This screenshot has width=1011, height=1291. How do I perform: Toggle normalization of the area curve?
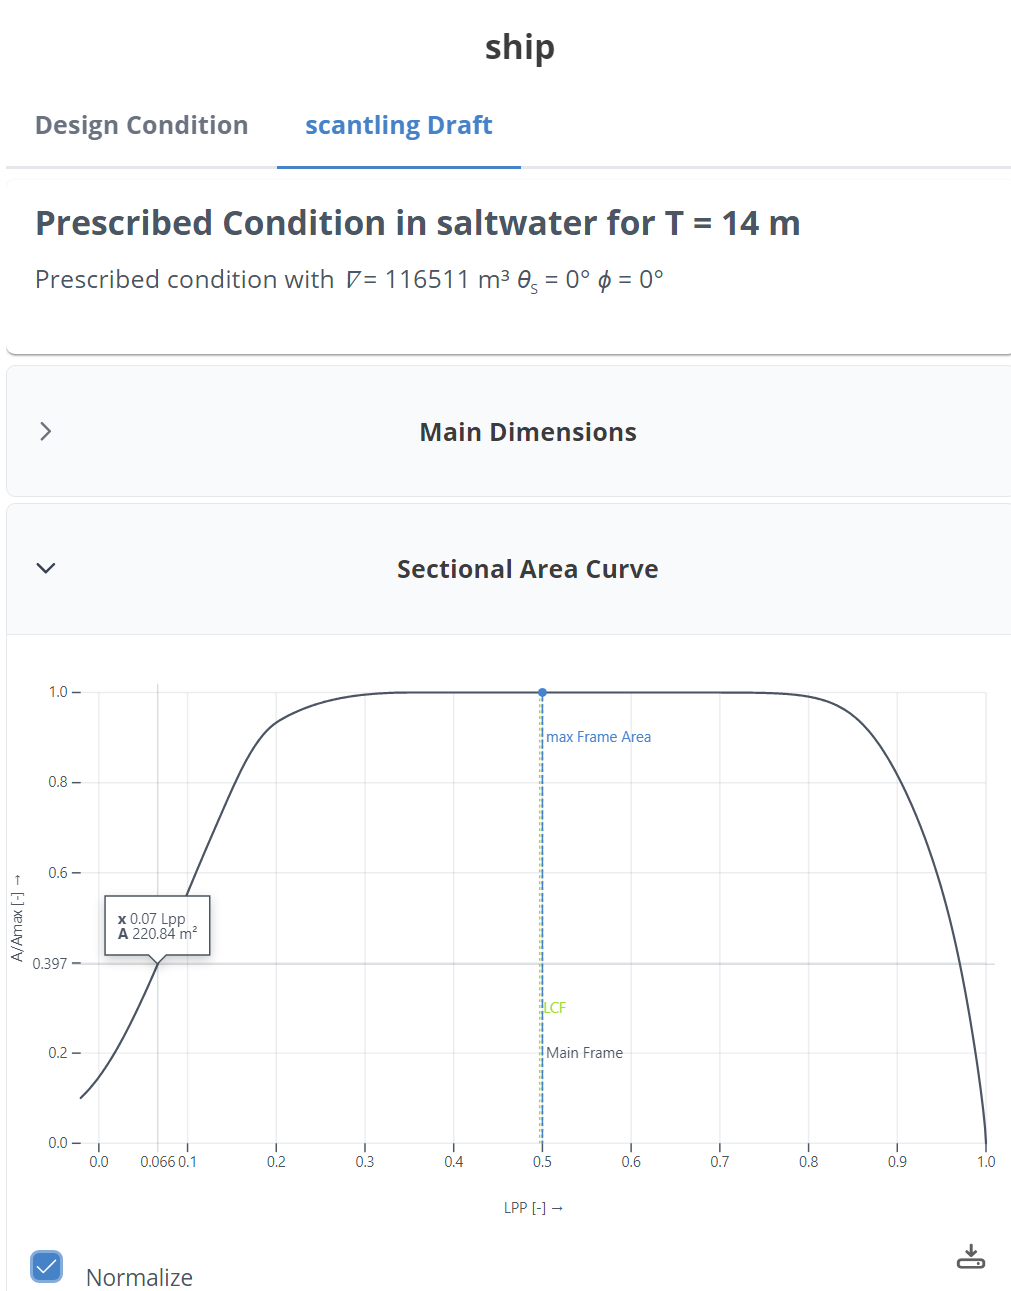46,1266
